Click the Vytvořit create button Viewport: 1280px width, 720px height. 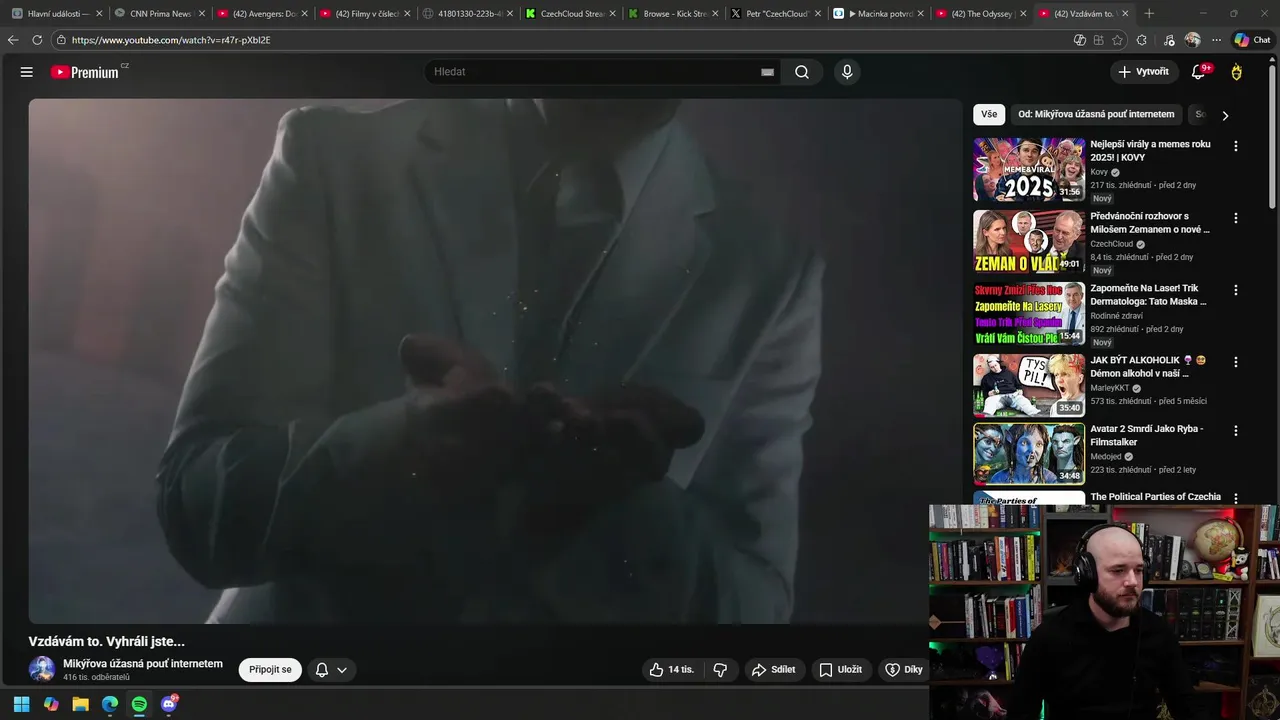click(1143, 72)
